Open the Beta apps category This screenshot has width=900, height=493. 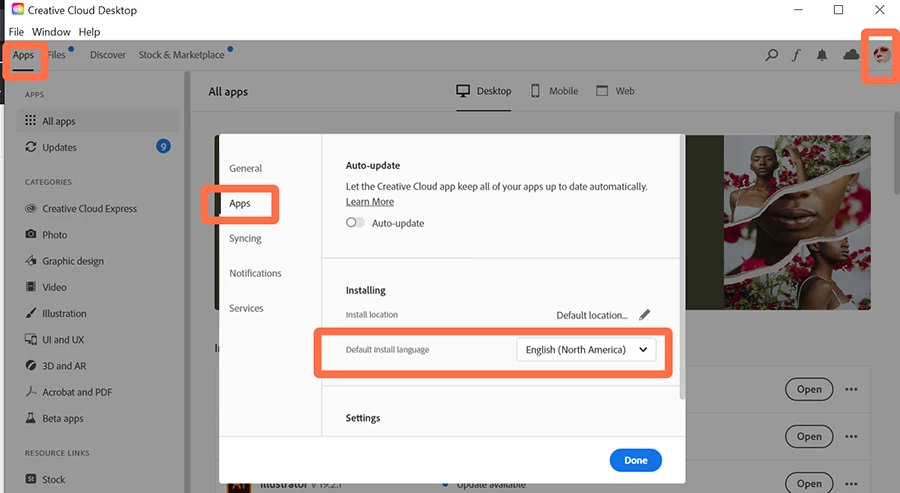(55, 418)
